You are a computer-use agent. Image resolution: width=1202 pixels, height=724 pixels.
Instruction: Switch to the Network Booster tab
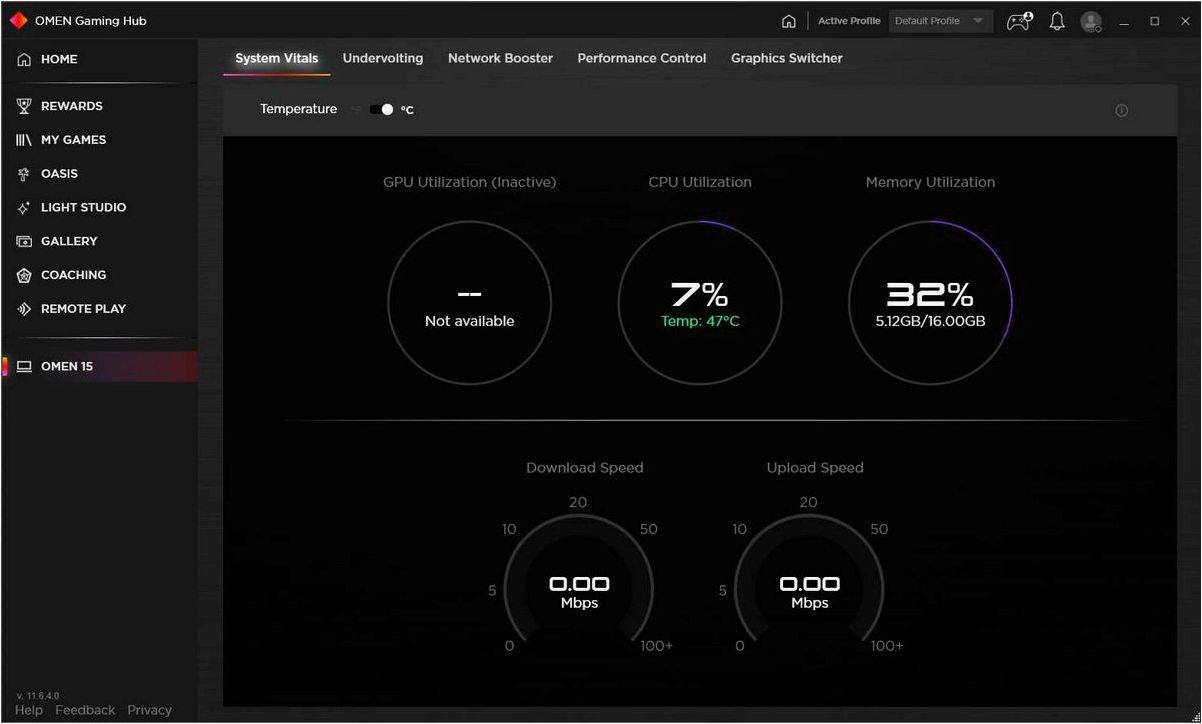(x=500, y=58)
